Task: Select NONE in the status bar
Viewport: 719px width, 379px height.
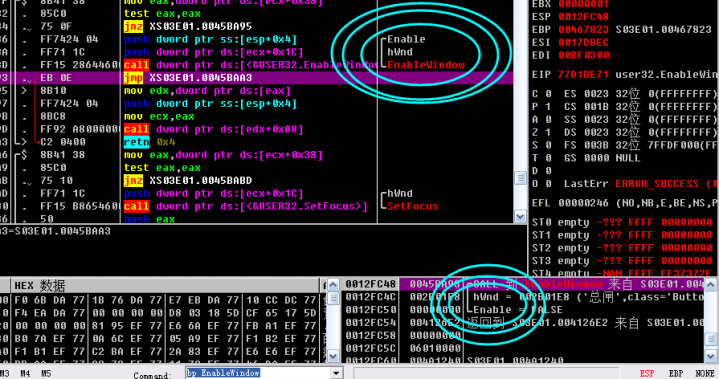Action: [x=705, y=374]
